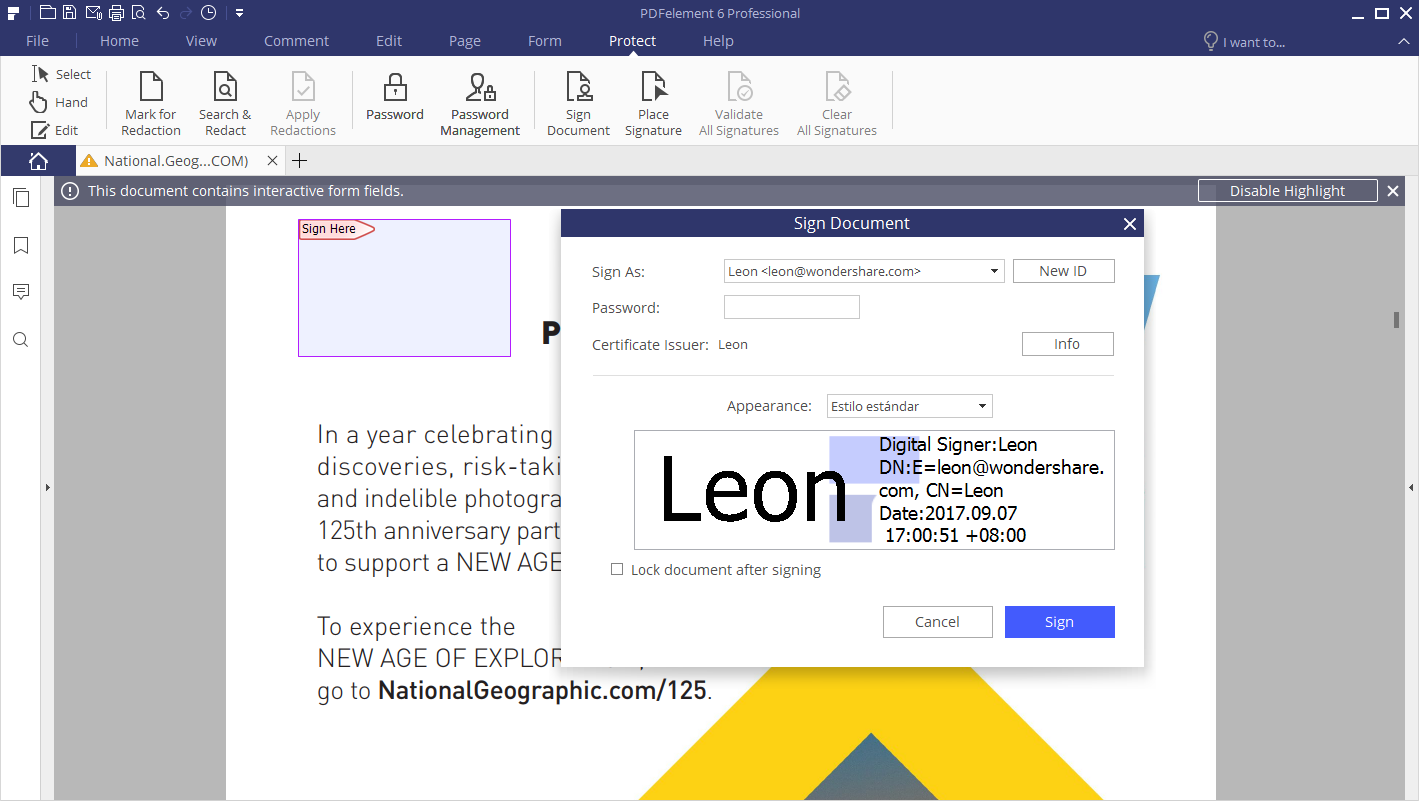1419x801 pixels.
Task: Go to the home tab icon
Action: tap(38, 161)
